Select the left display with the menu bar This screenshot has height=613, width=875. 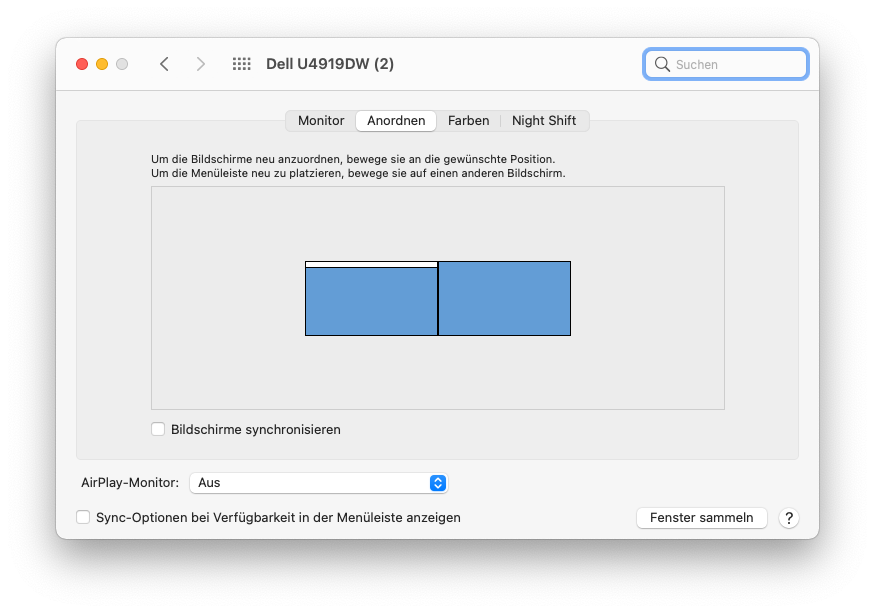[x=371, y=301]
